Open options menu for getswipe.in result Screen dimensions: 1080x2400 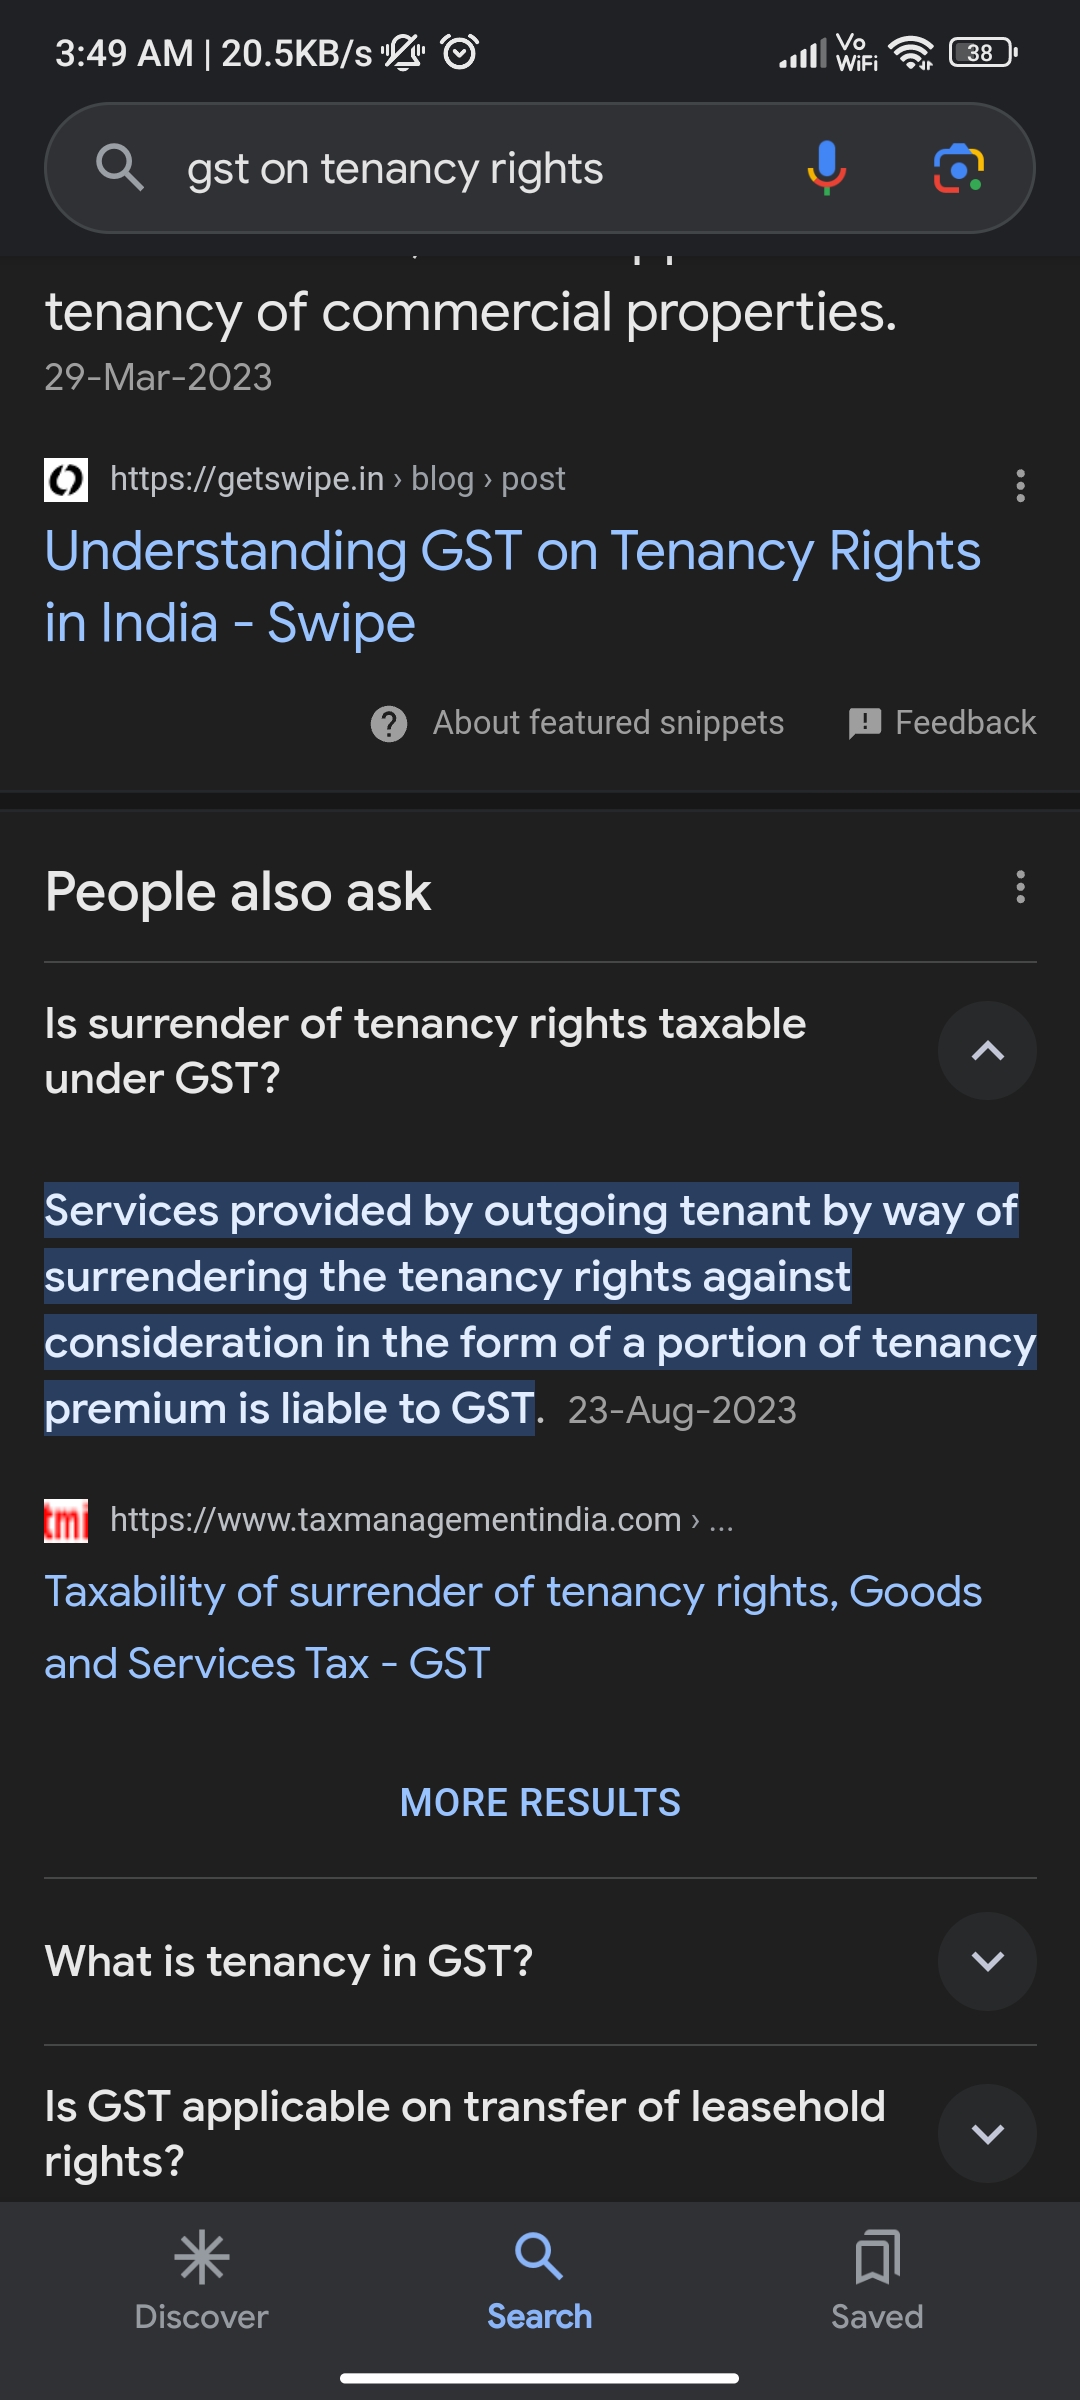click(1020, 486)
